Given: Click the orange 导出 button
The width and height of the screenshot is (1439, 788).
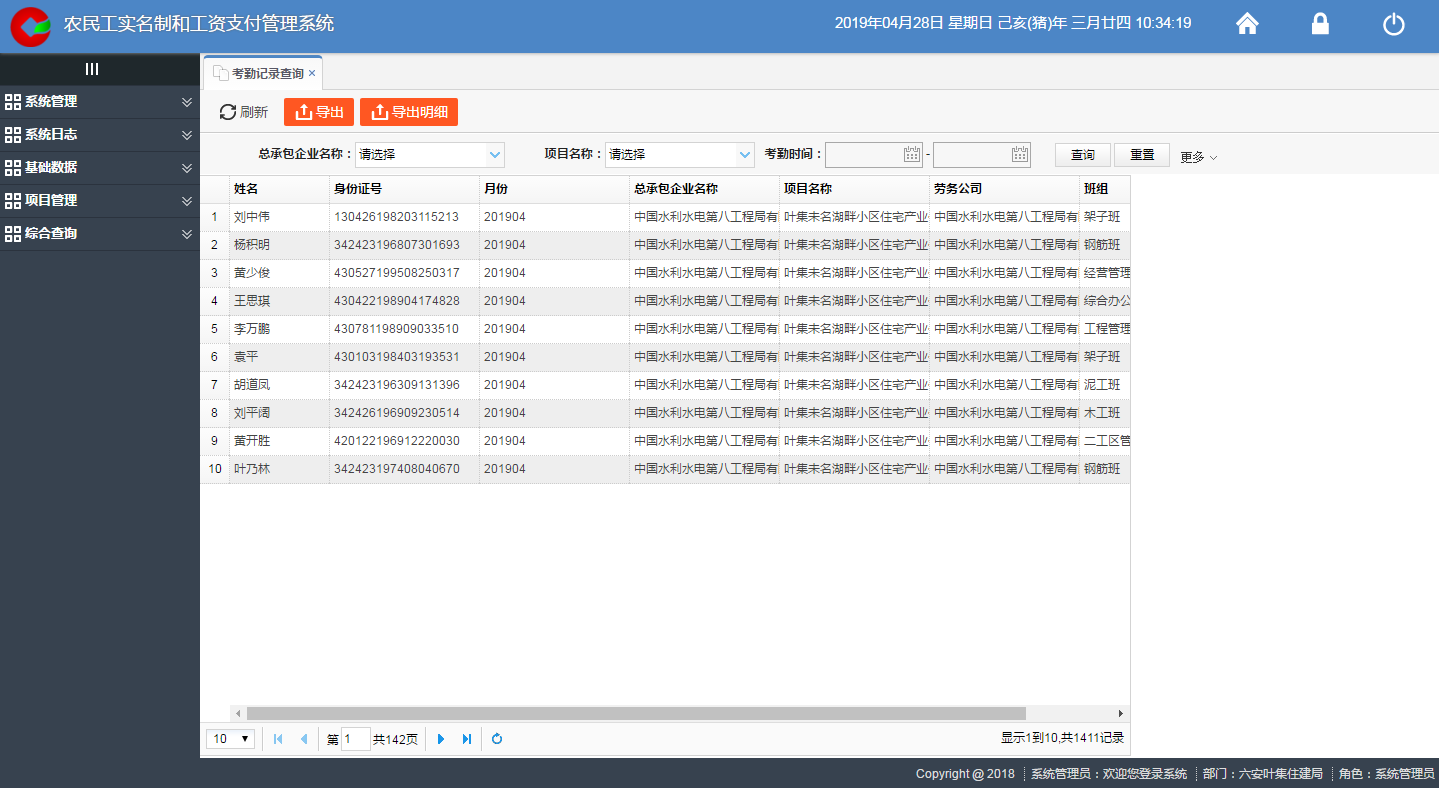Looking at the screenshot, I should pyautogui.click(x=319, y=112).
